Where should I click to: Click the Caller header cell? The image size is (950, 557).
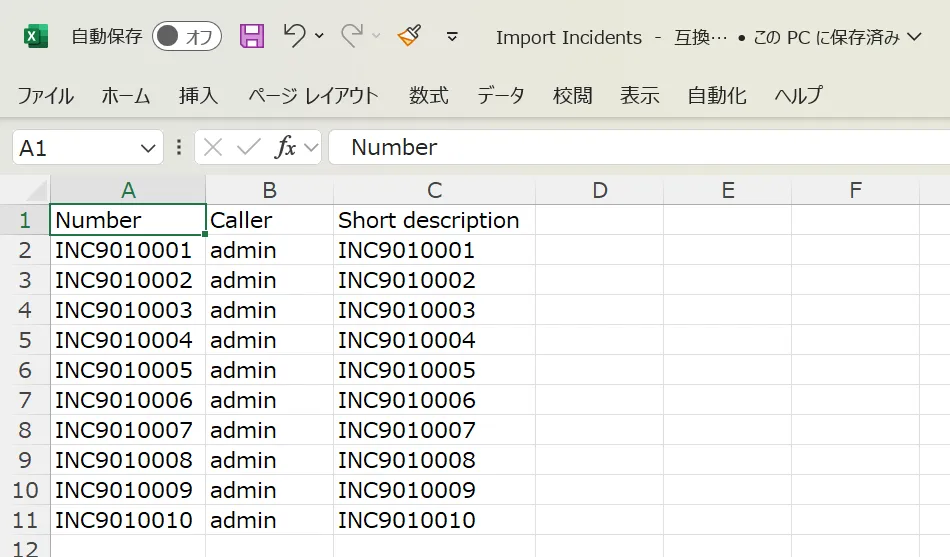270,220
